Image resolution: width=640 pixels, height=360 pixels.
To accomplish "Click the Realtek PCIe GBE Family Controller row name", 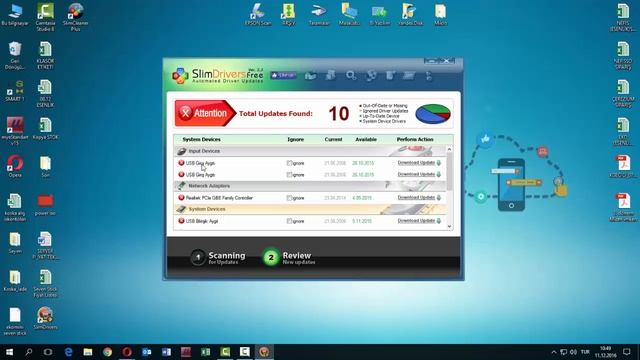I will point(219,198).
